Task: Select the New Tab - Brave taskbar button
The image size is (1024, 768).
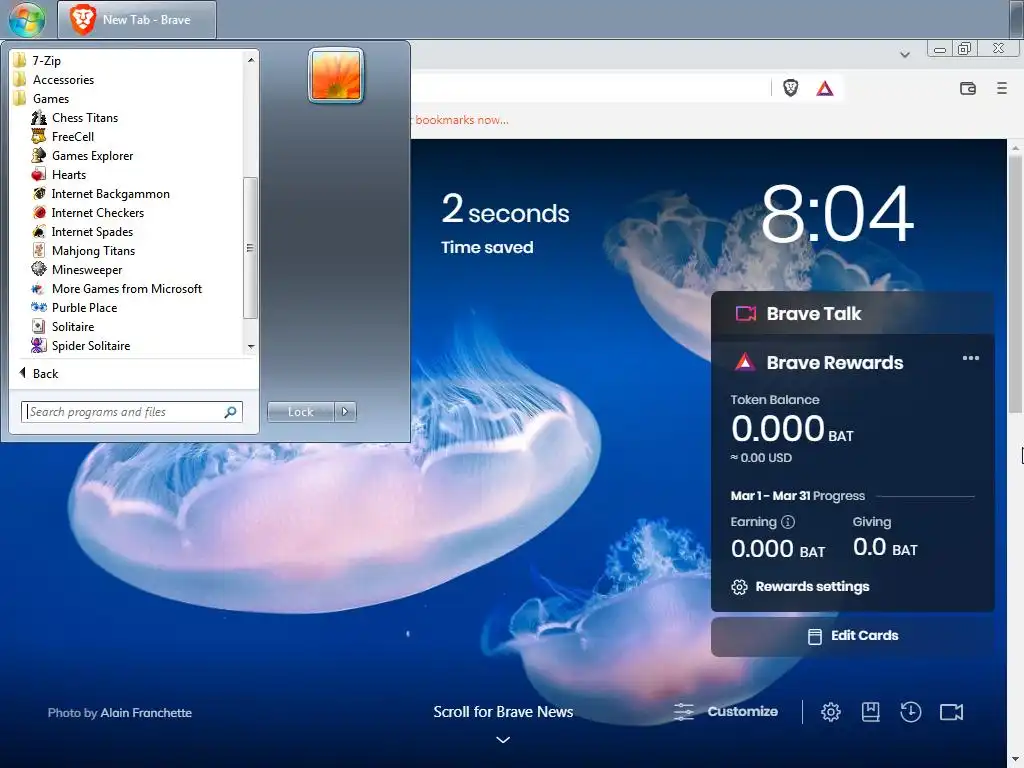Action: 137,20
